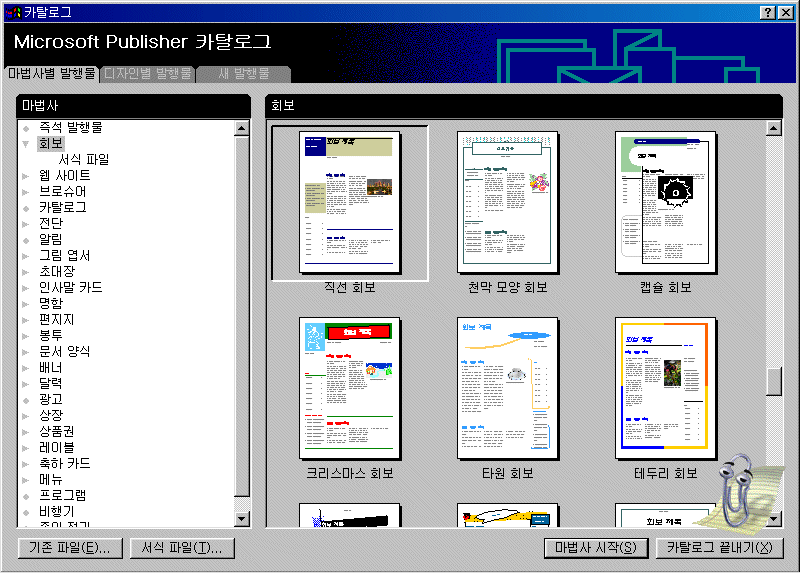This screenshot has width=800, height=573.
Task: Expand the 명함 category arrow
Action: pyautogui.click(x=26, y=304)
